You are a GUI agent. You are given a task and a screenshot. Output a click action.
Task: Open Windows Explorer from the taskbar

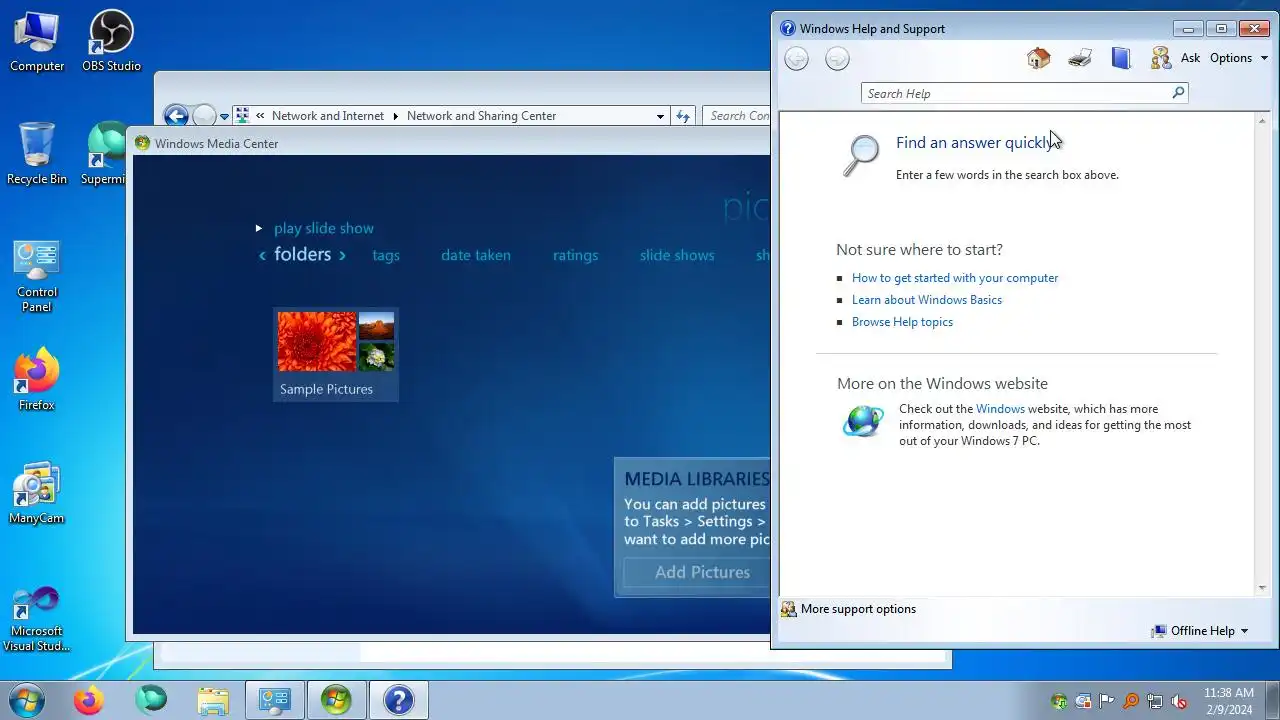pos(213,700)
